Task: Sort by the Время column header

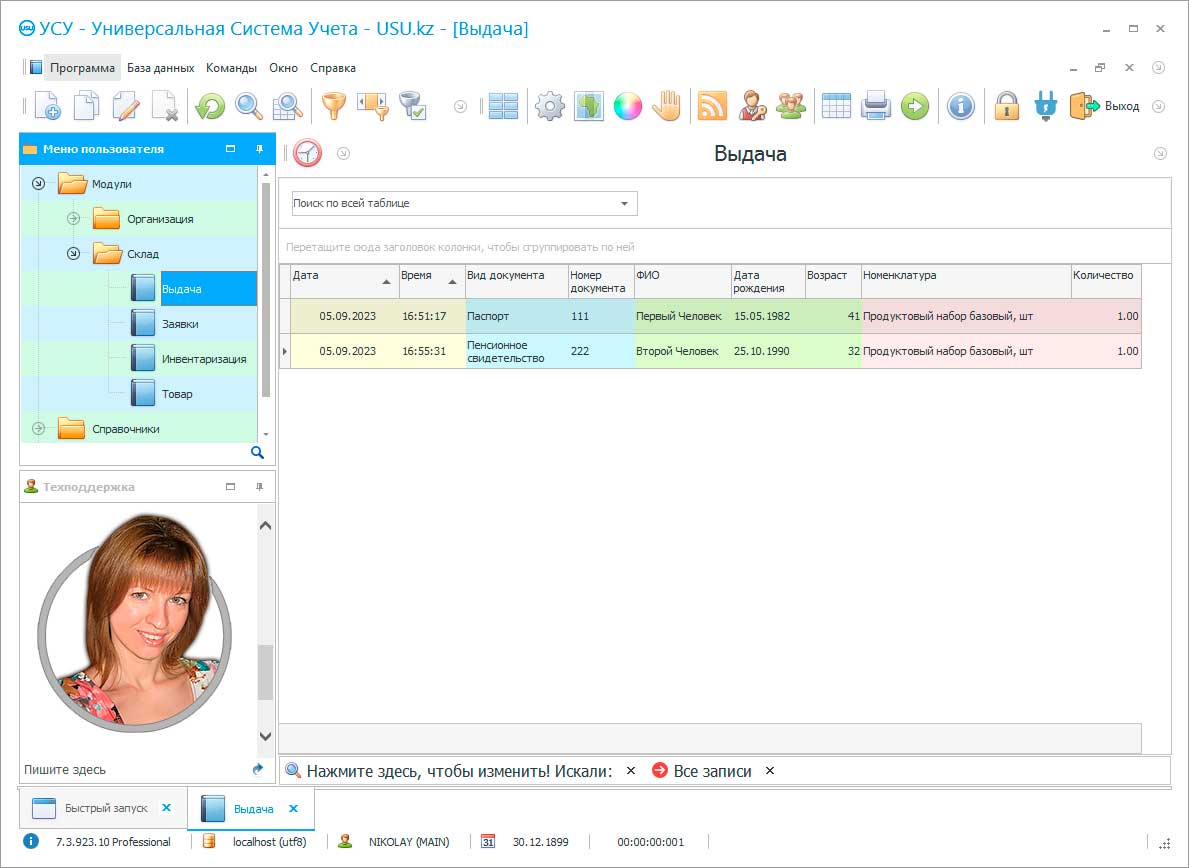Action: (x=431, y=281)
